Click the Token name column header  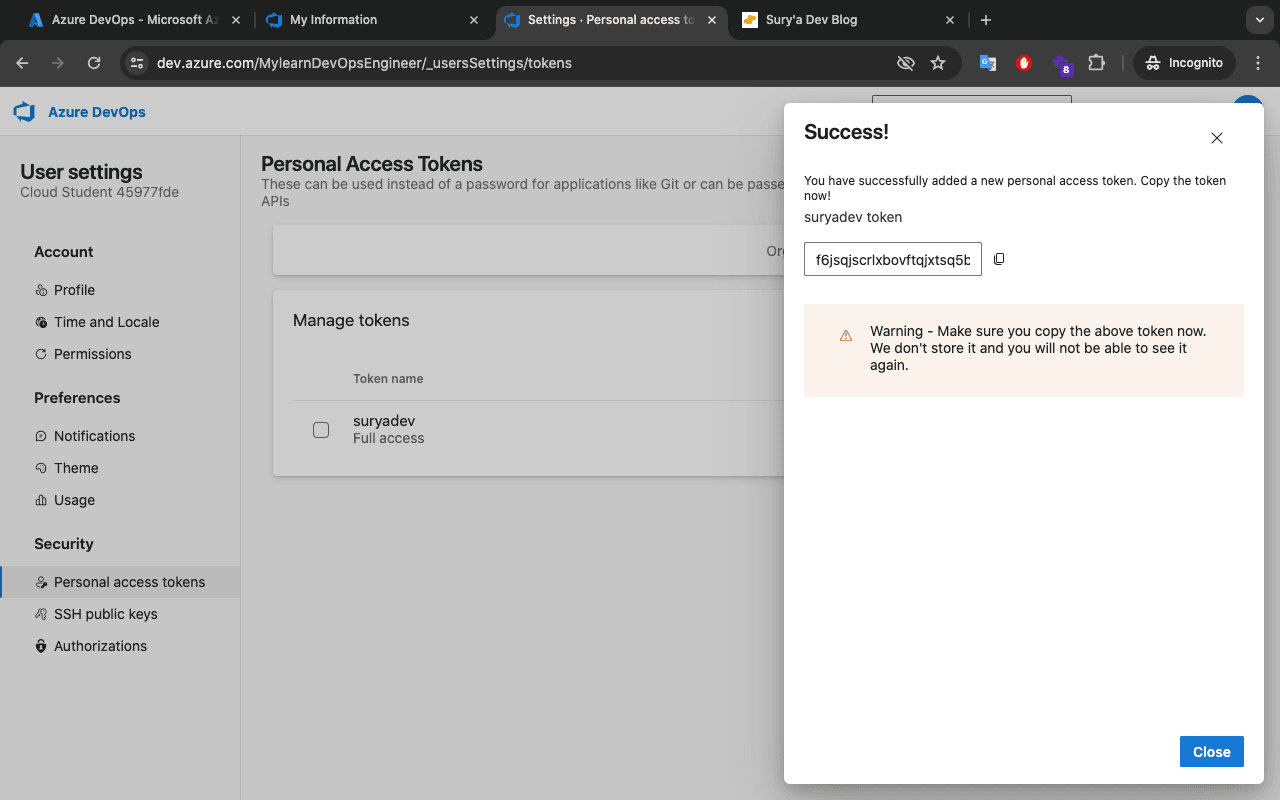[388, 379]
